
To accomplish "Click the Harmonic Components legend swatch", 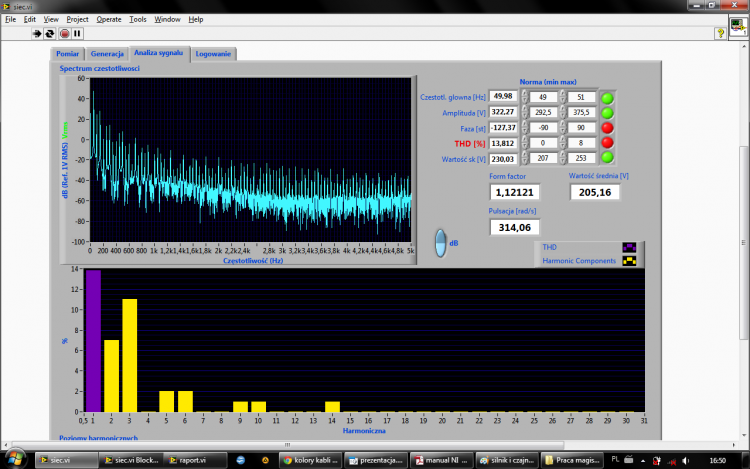I will (629, 261).
